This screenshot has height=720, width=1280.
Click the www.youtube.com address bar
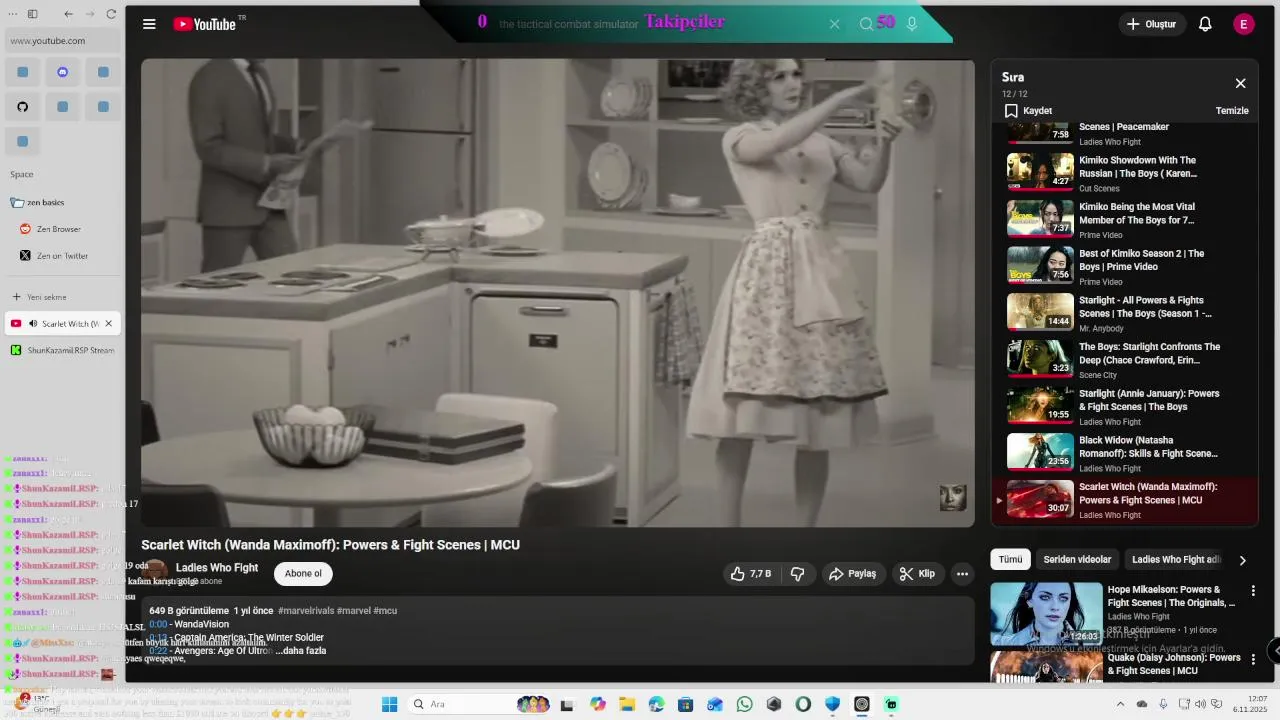pyautogui.click(x=63, y=41)
